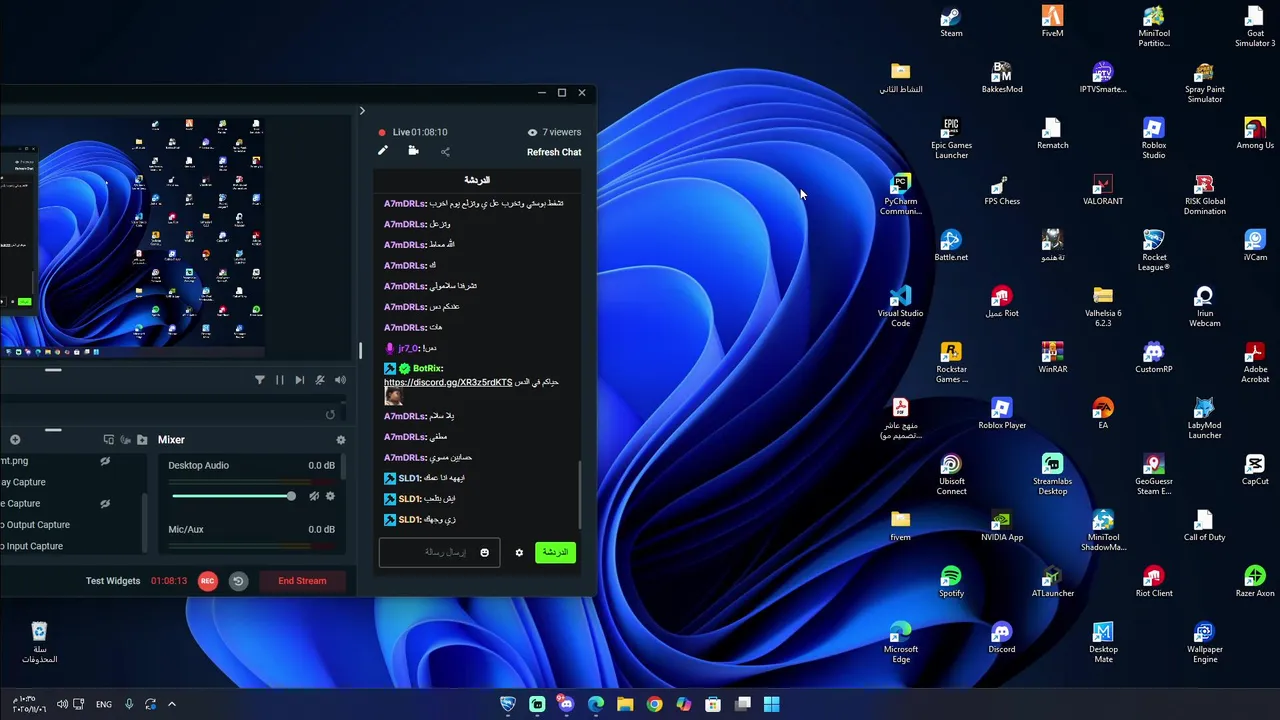
Task: Click the Test Widgets button
Action: [113, 581]
